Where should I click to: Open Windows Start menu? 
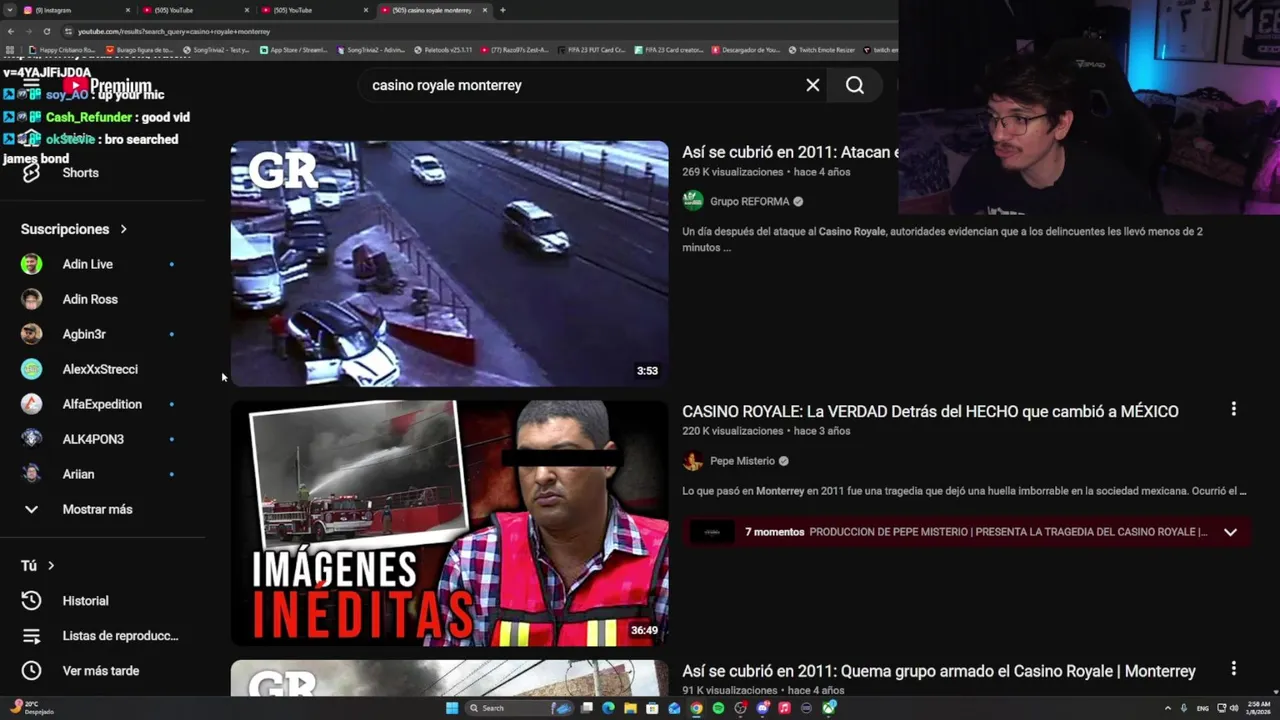pos(452,708)
